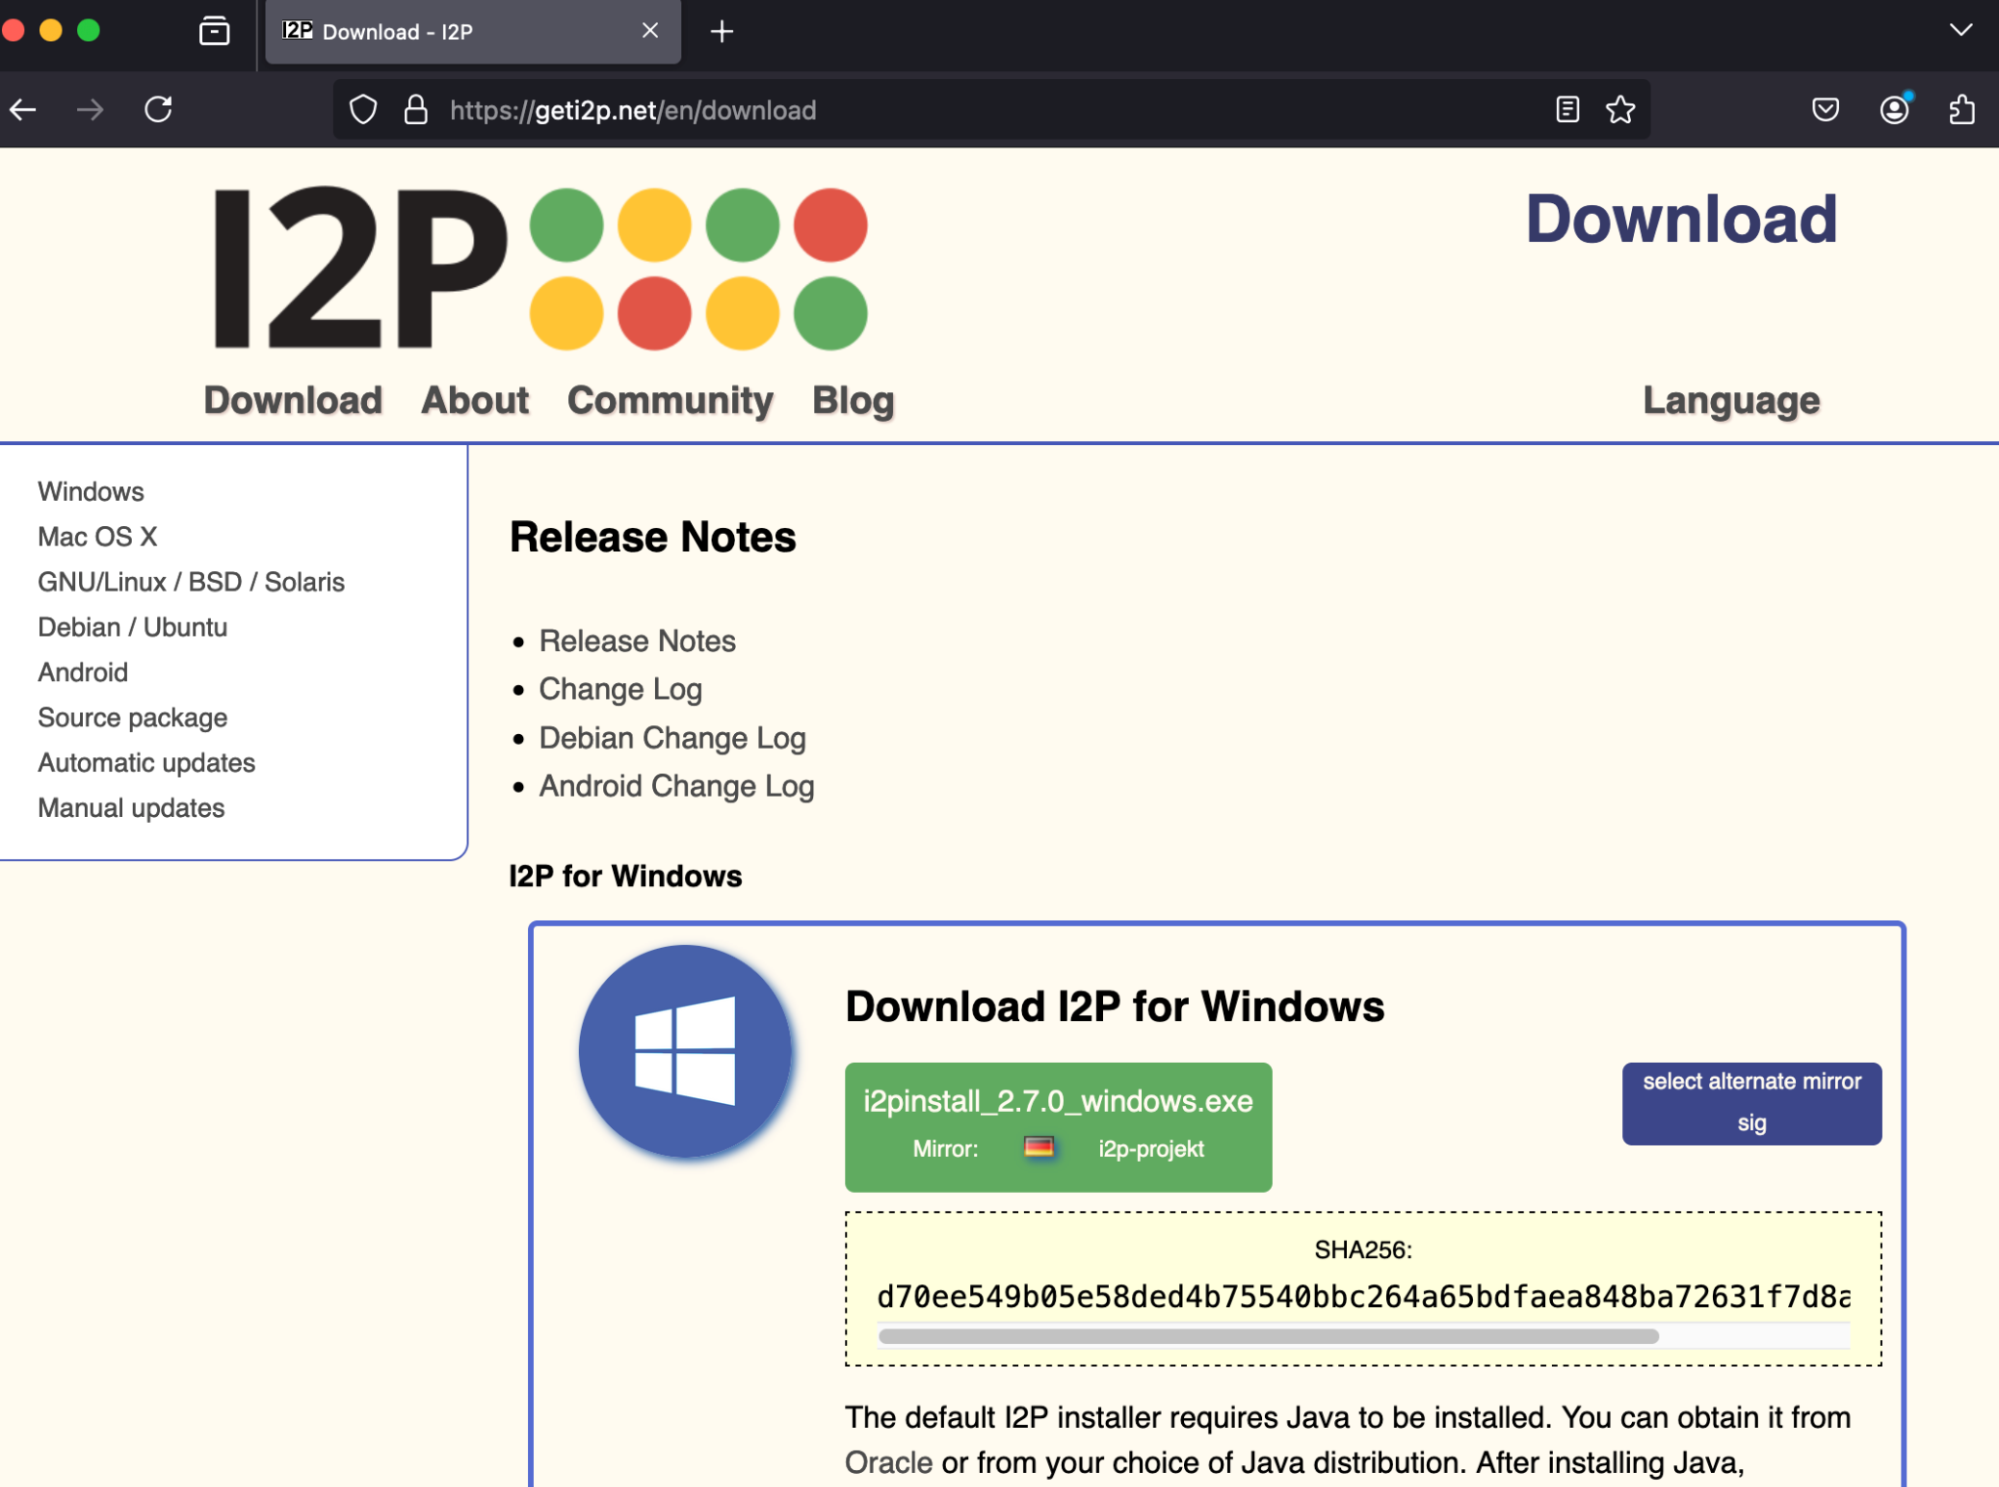Open the Download navigation menu
The height and width of the screenshot is (1487, 1999).
click(293, 400)
